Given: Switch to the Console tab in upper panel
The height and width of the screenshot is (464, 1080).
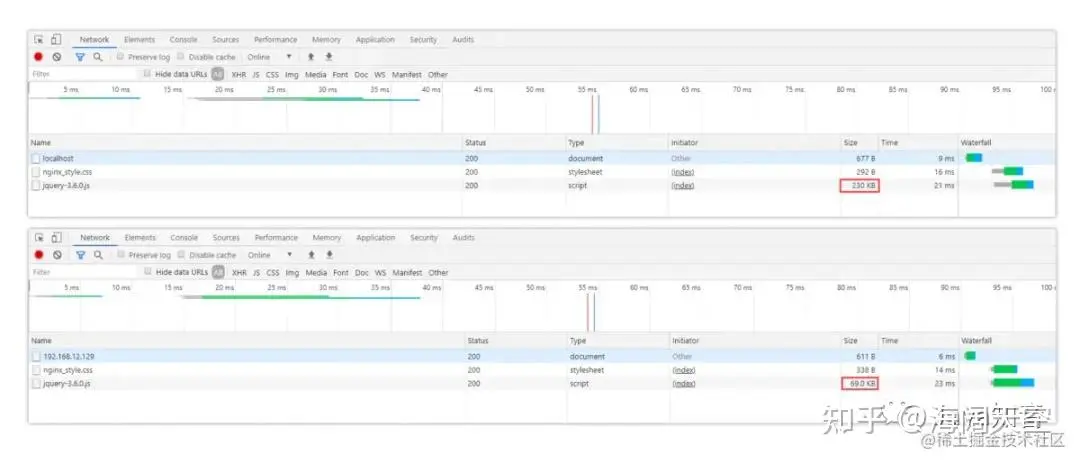Looking at the screenshot, I should (x=183, y=40).
